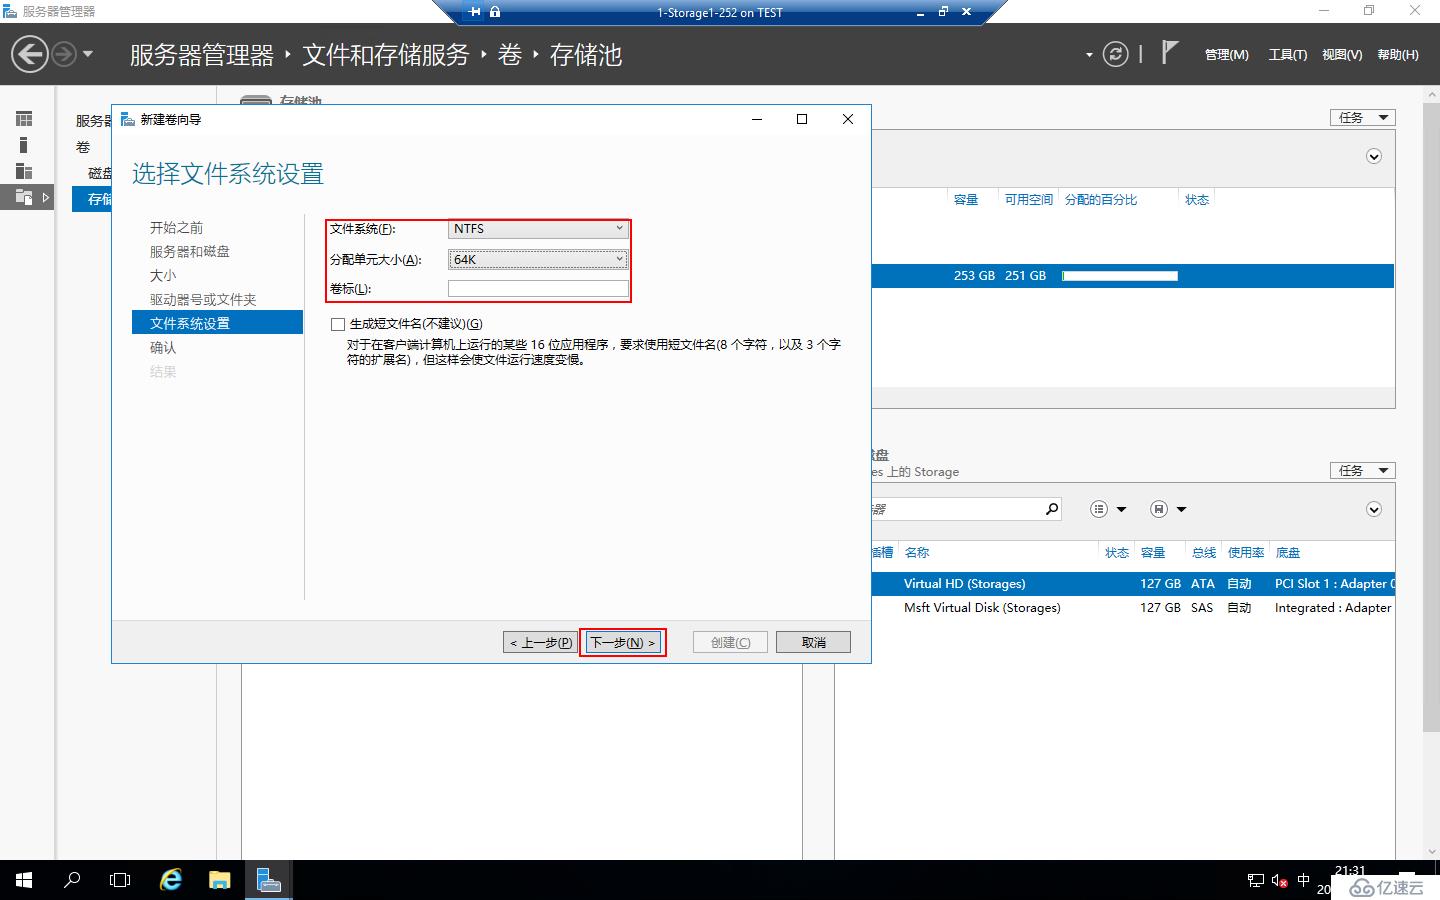1440x900 pixels.
Task: Click pin icon on VM connection bar
Action: 475,12
